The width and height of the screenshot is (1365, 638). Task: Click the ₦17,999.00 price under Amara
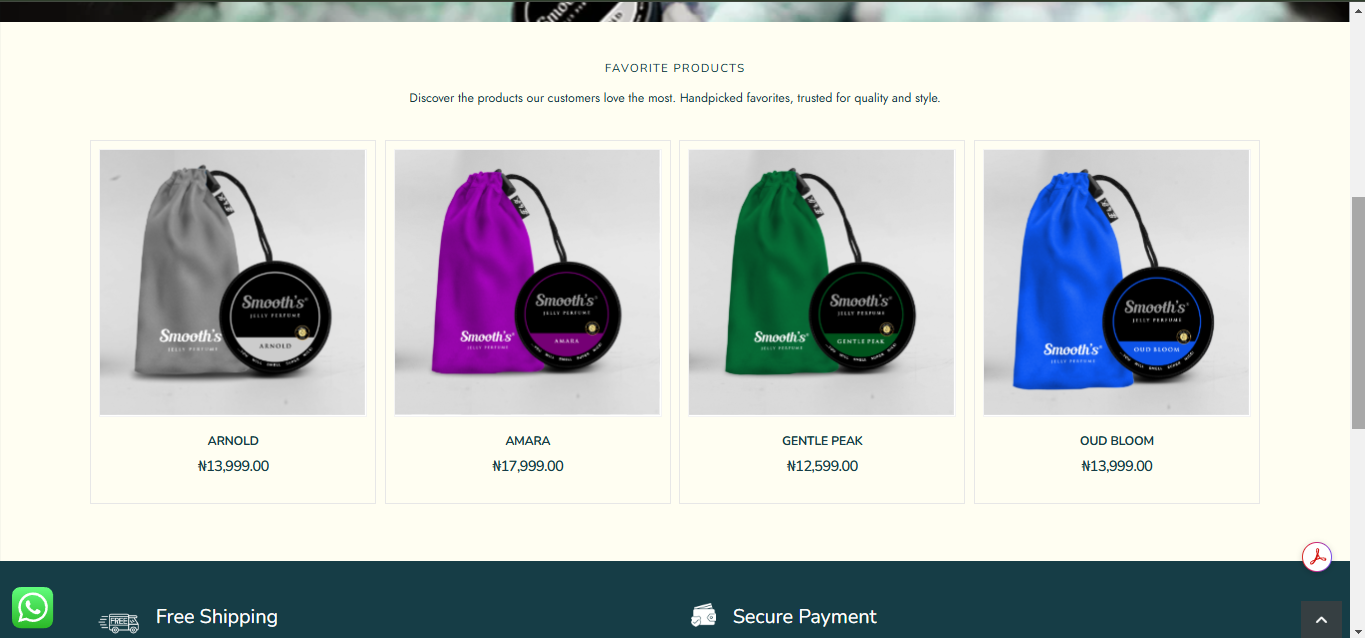[528, 466]
